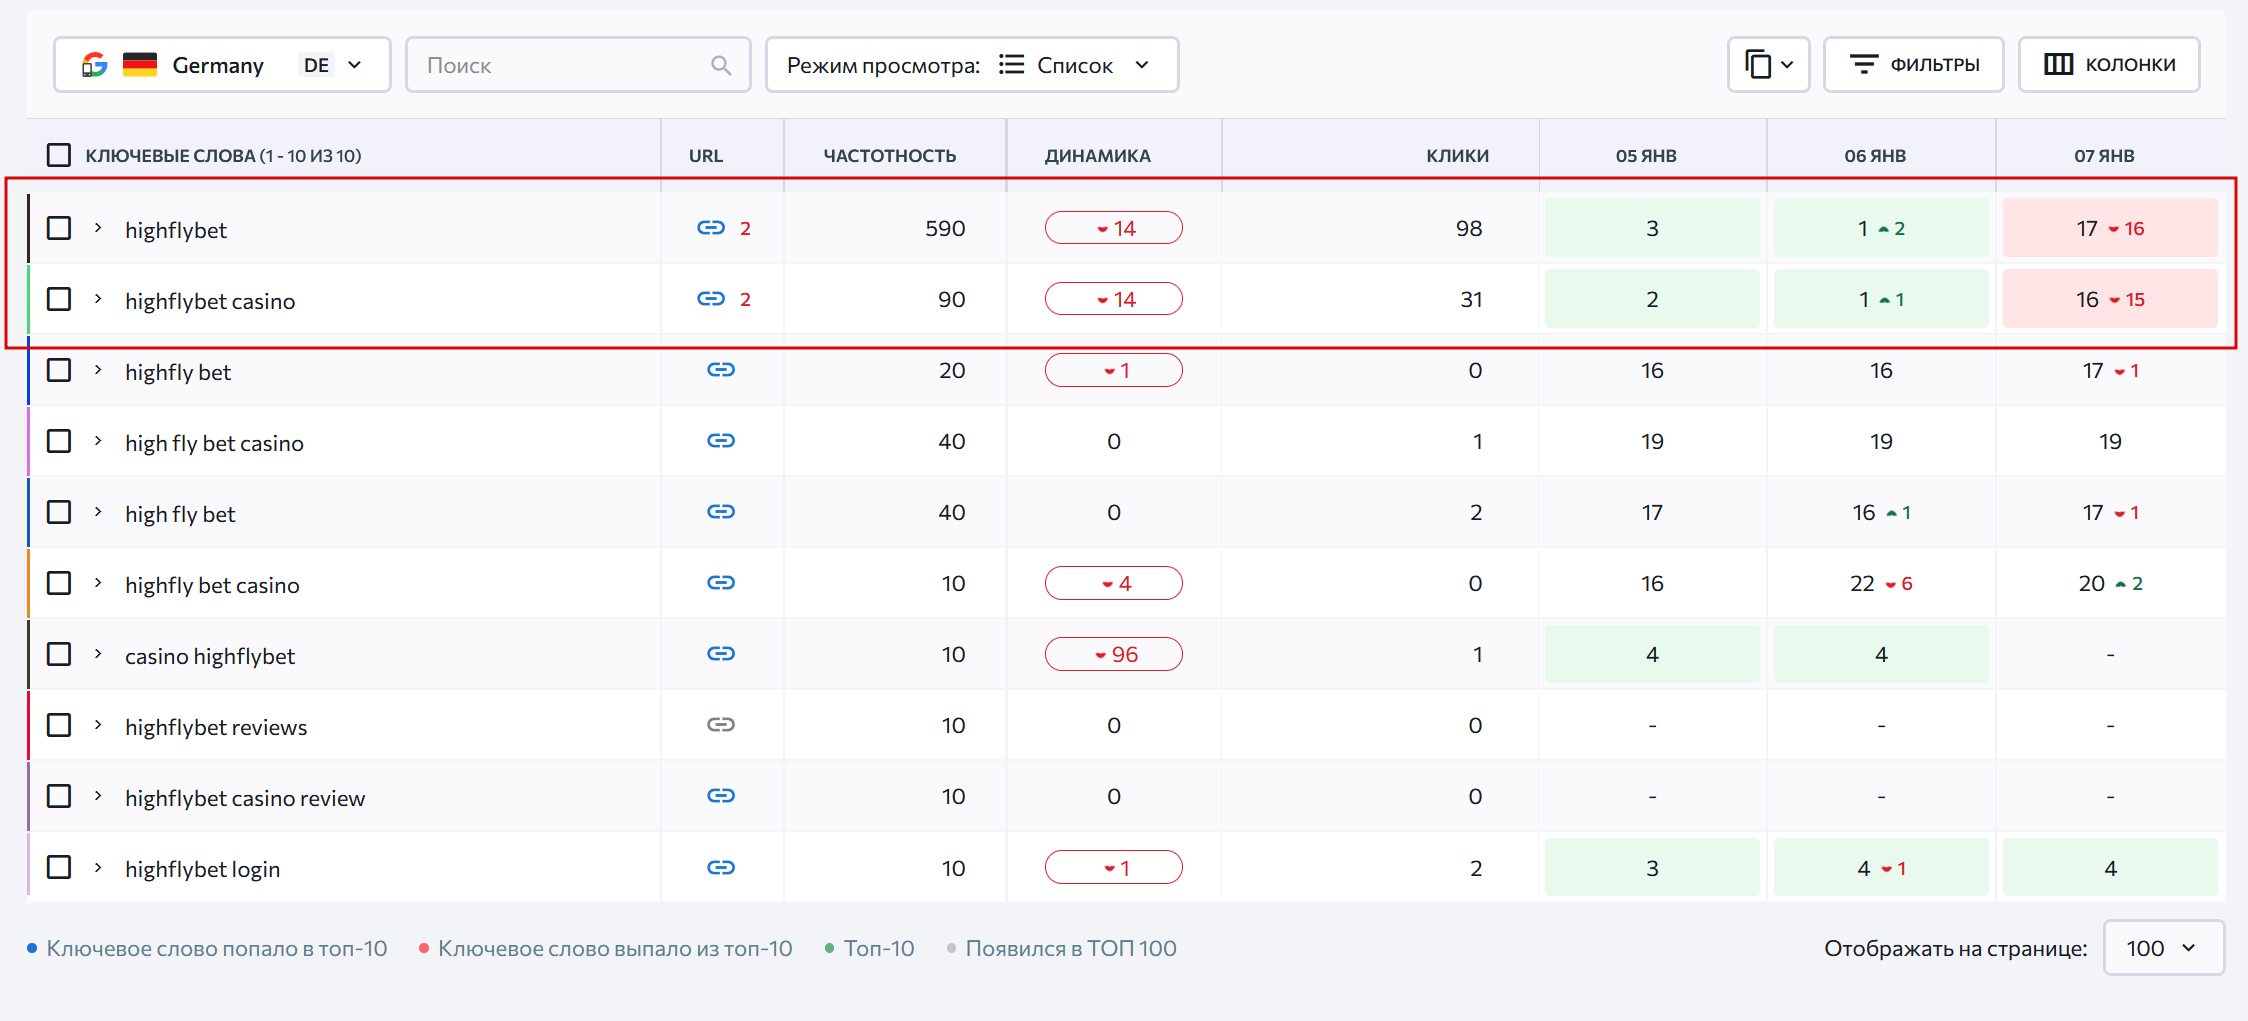Open URL link icon for high fly bet
The image size is (2248, 1021).
tap(721, 512)
